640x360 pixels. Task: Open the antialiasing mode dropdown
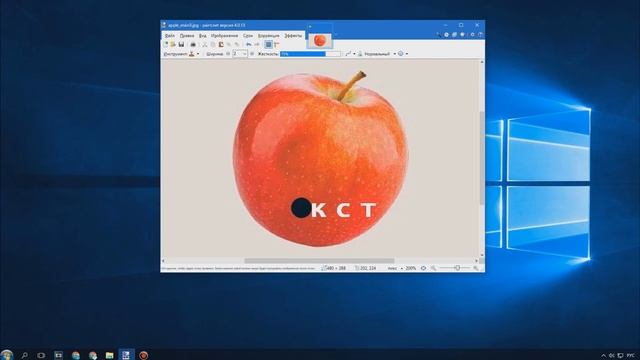[x=403, y=53]
